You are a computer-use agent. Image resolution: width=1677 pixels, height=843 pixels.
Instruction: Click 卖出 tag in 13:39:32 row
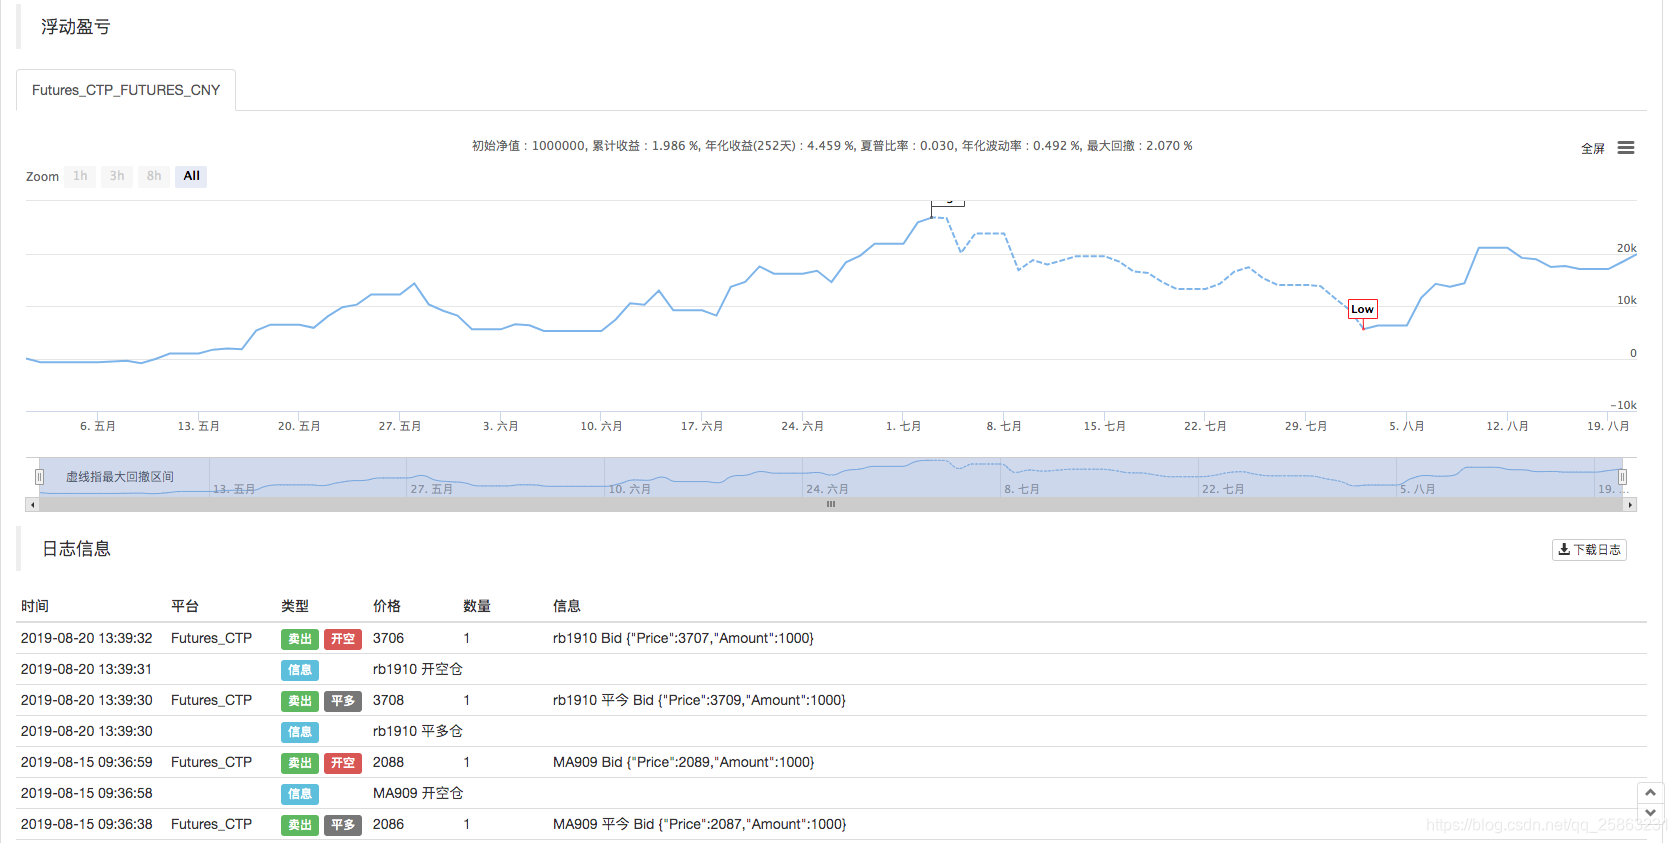[300, 639]
